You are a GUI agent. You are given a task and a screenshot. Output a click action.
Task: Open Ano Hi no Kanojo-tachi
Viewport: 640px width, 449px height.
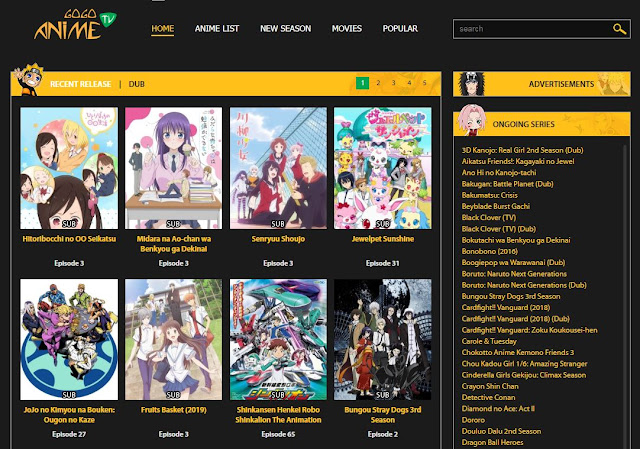point(499,173)
